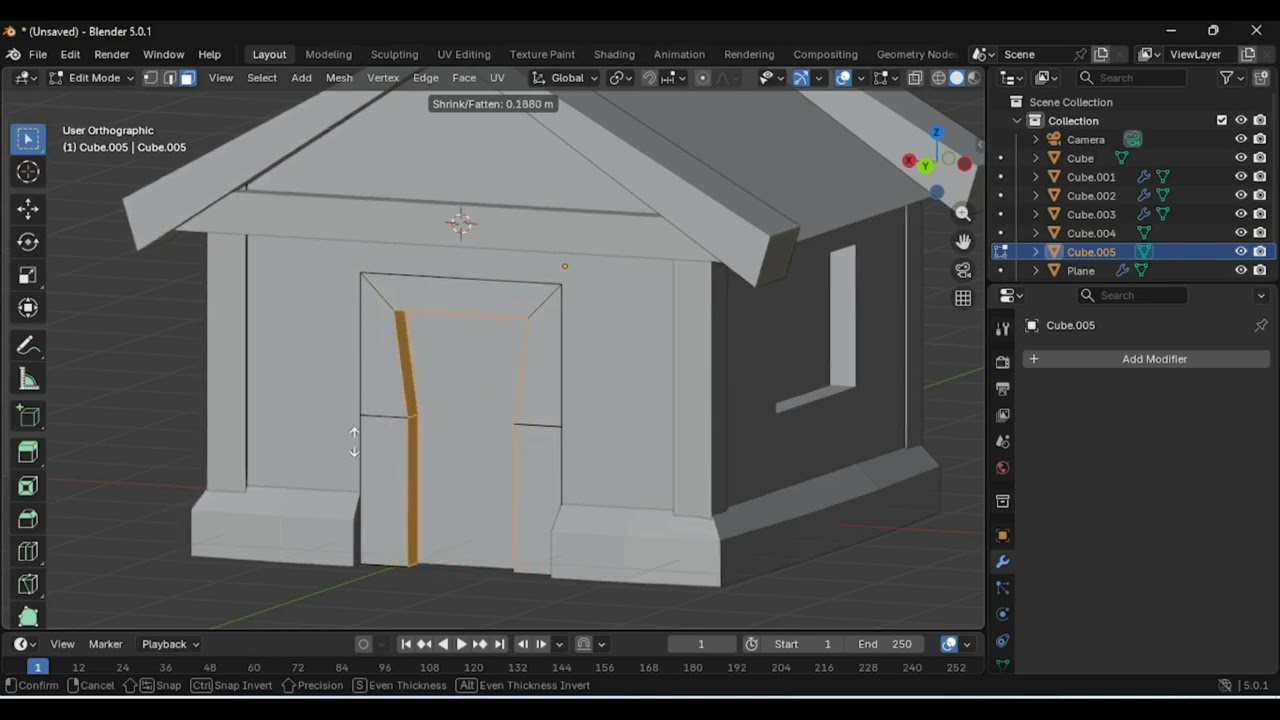Hide Cube.003 in viewport
Screen dimensions: 1280x720
[x=1241, y=214]
